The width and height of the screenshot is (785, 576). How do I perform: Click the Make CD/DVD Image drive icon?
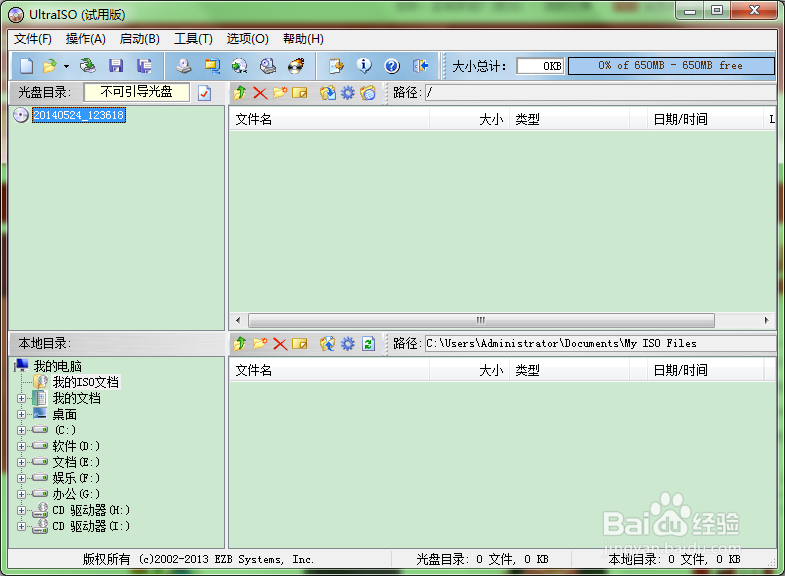click(184, 66)
